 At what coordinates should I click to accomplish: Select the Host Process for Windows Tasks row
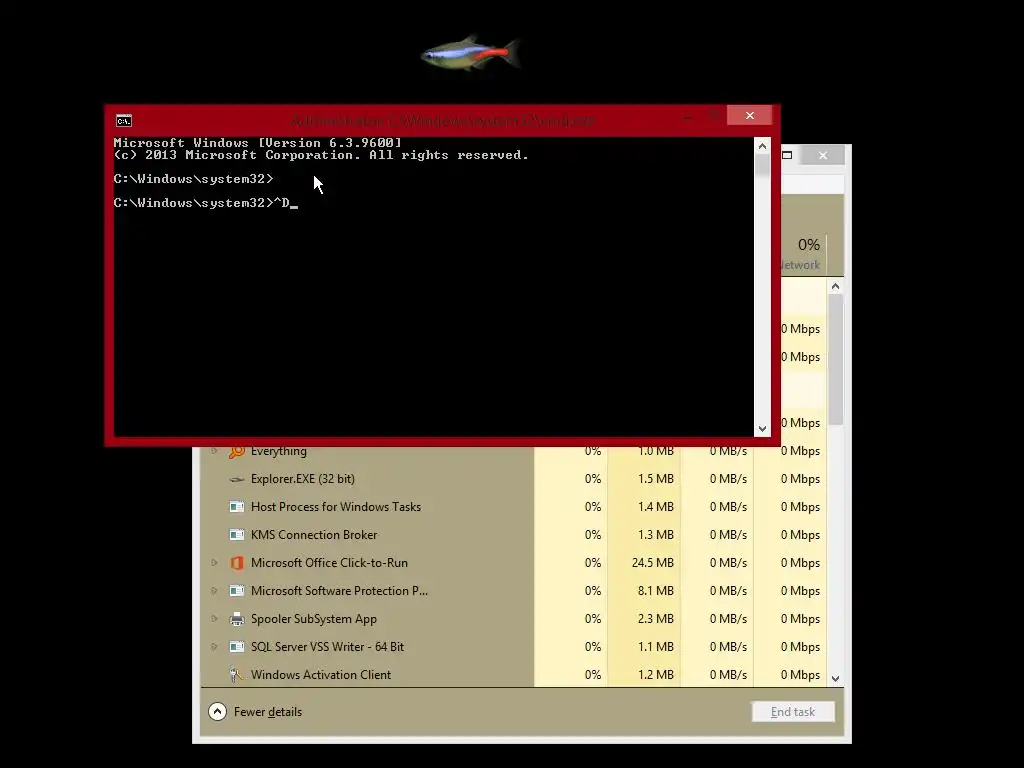(513, 507)
